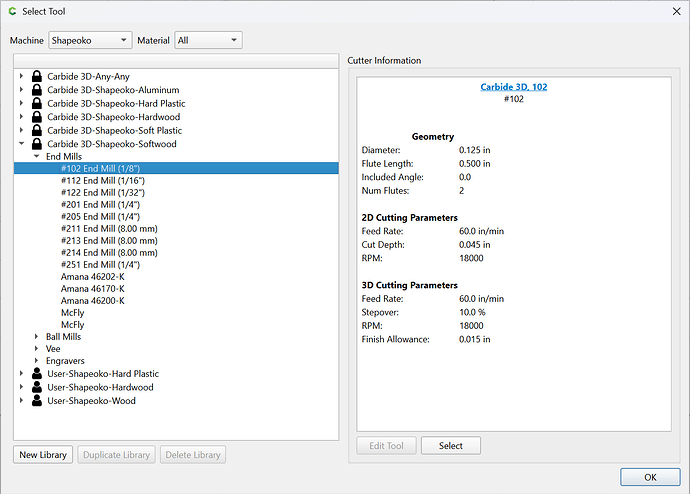Click the 0.125 in diameter value
The image size is (690, 494).
click(474, 150)
